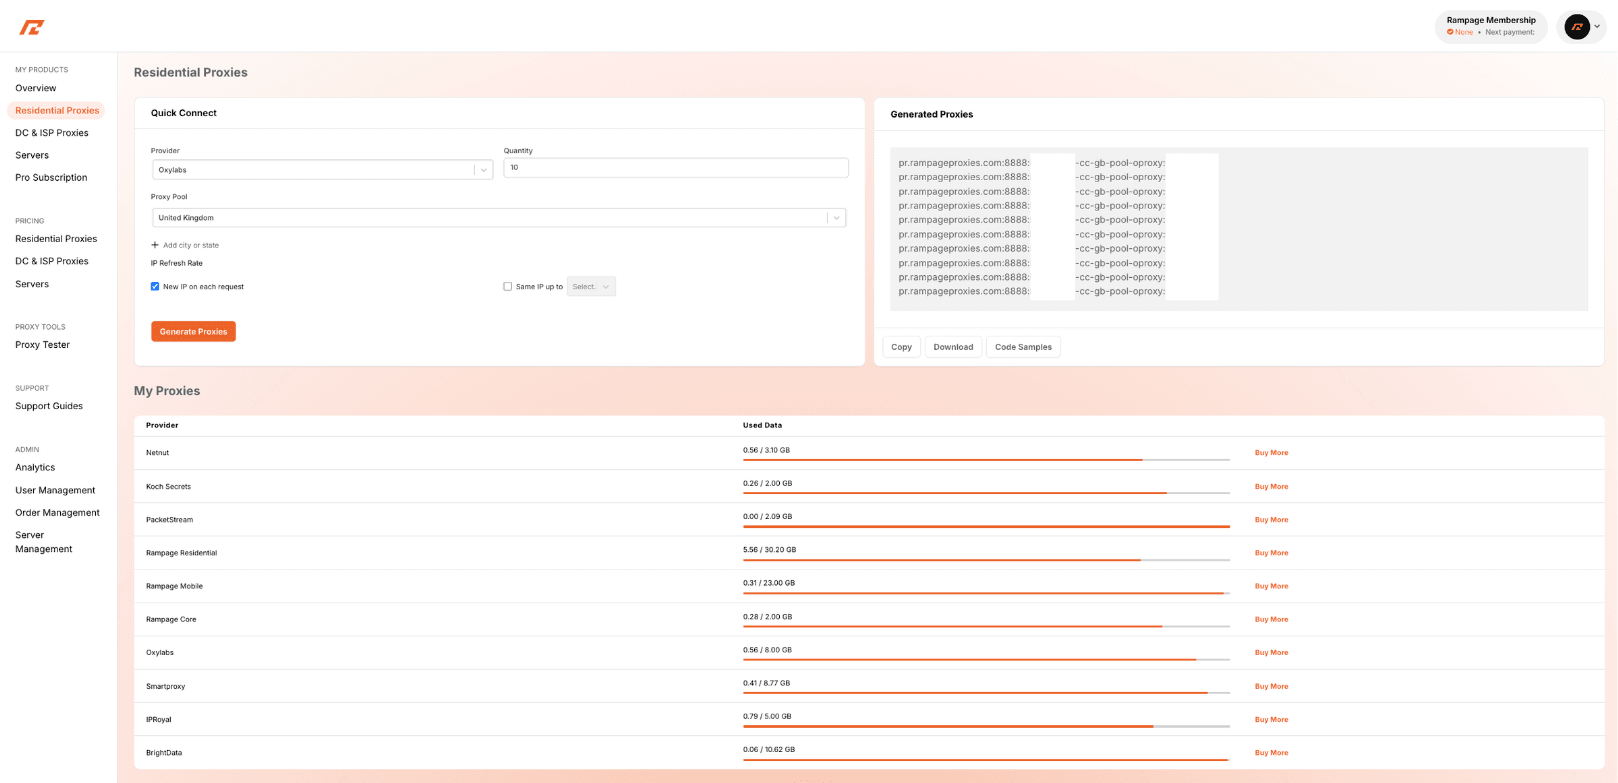The width and height of the screenshot is (1618, 783).
Task: Open the profile avatar menu
Action: [1577, 27]
